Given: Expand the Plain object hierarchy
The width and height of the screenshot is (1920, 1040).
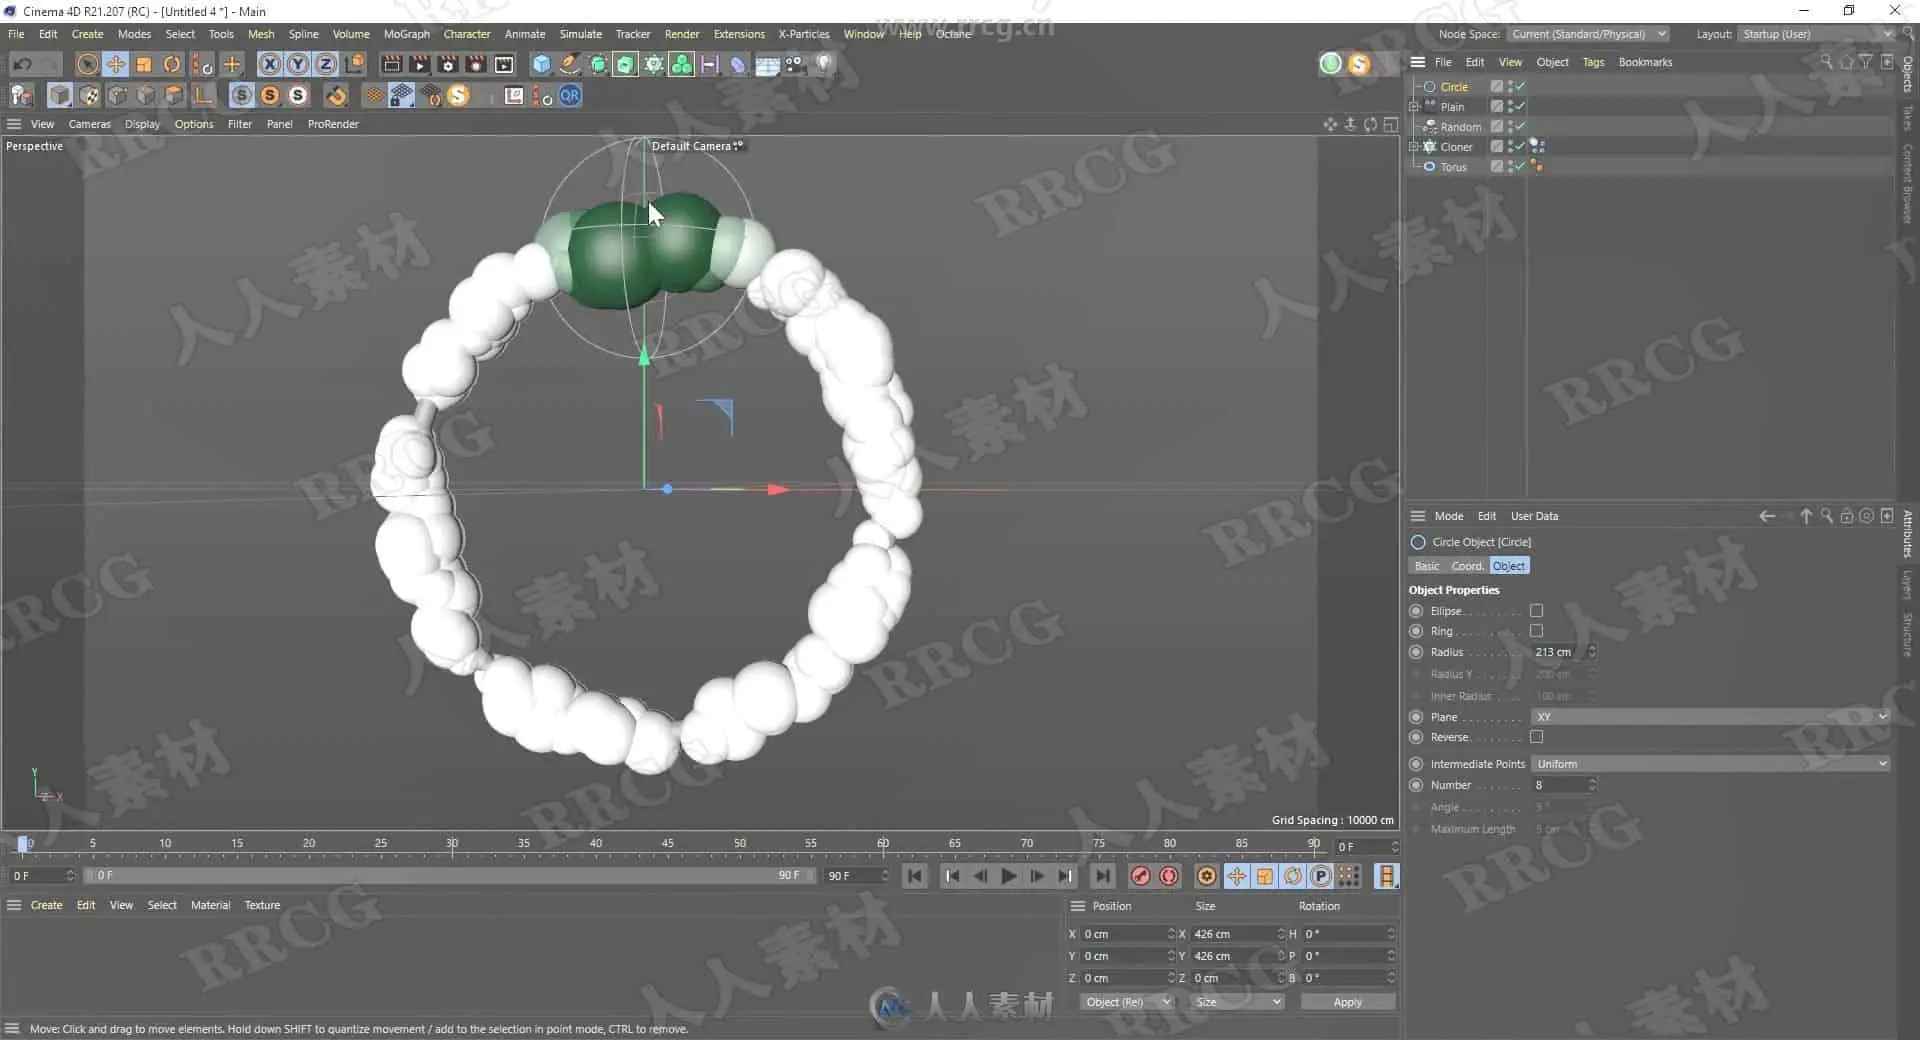Looking at the screenshot, I should point(1415,106).
